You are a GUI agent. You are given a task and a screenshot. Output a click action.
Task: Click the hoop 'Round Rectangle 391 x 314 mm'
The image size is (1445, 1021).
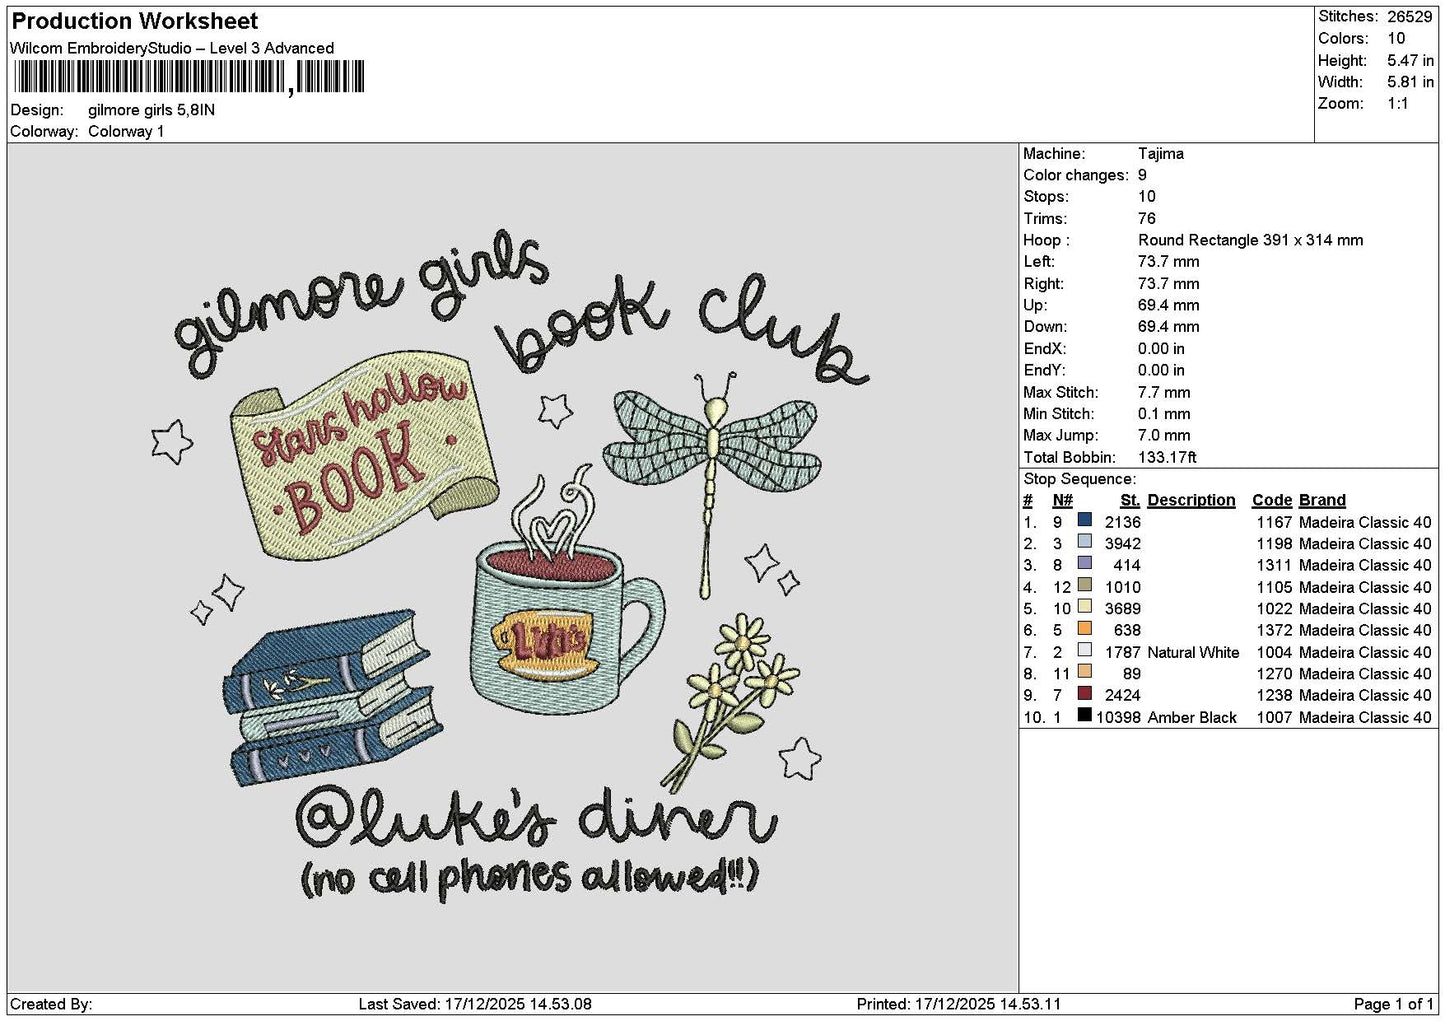pos(1251,240)
